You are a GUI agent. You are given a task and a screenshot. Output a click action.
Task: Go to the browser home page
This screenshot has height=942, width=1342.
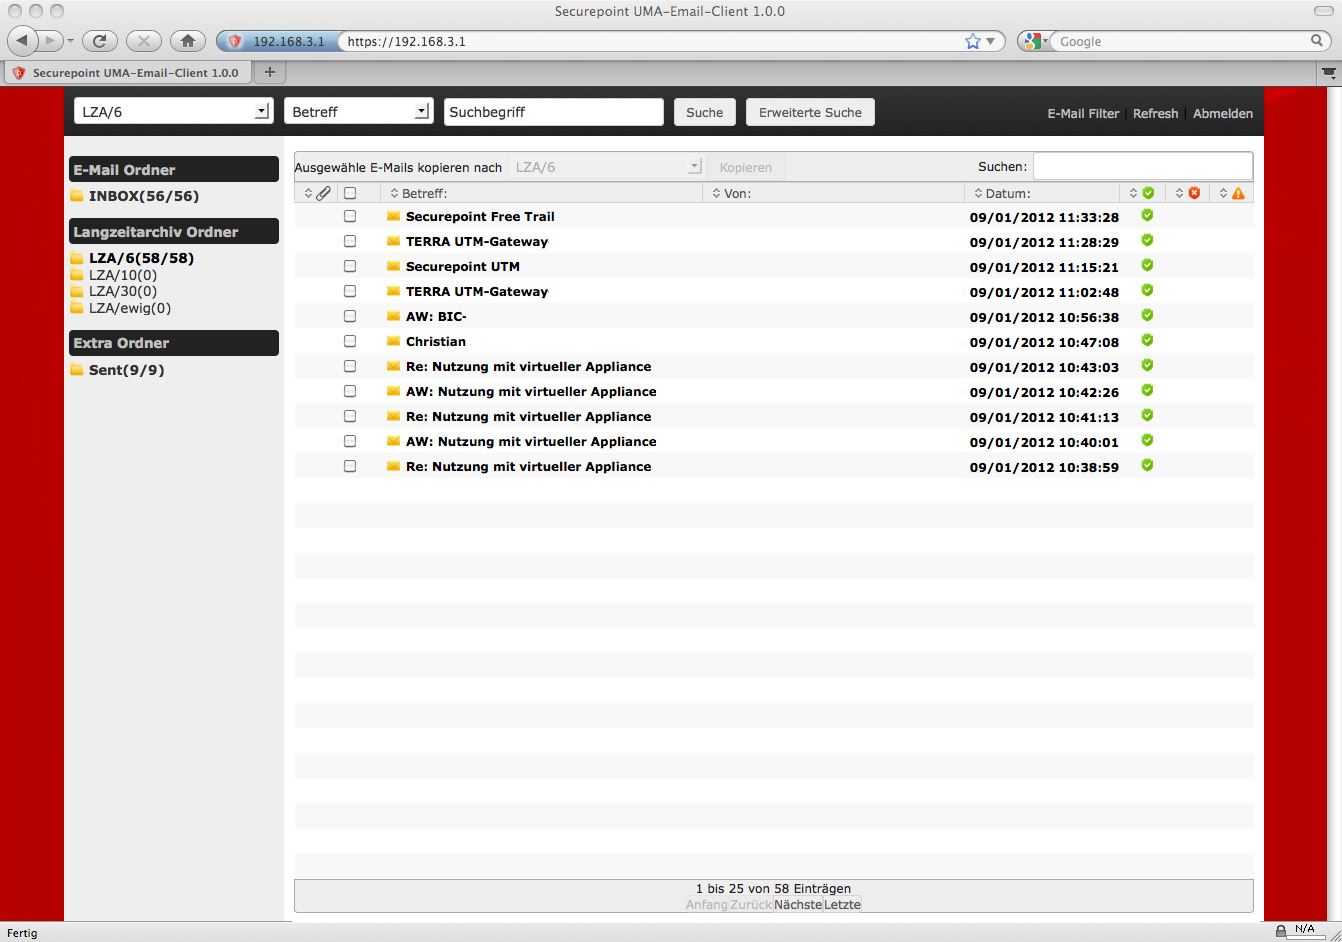pyautogui.click(x=187, y=41)
